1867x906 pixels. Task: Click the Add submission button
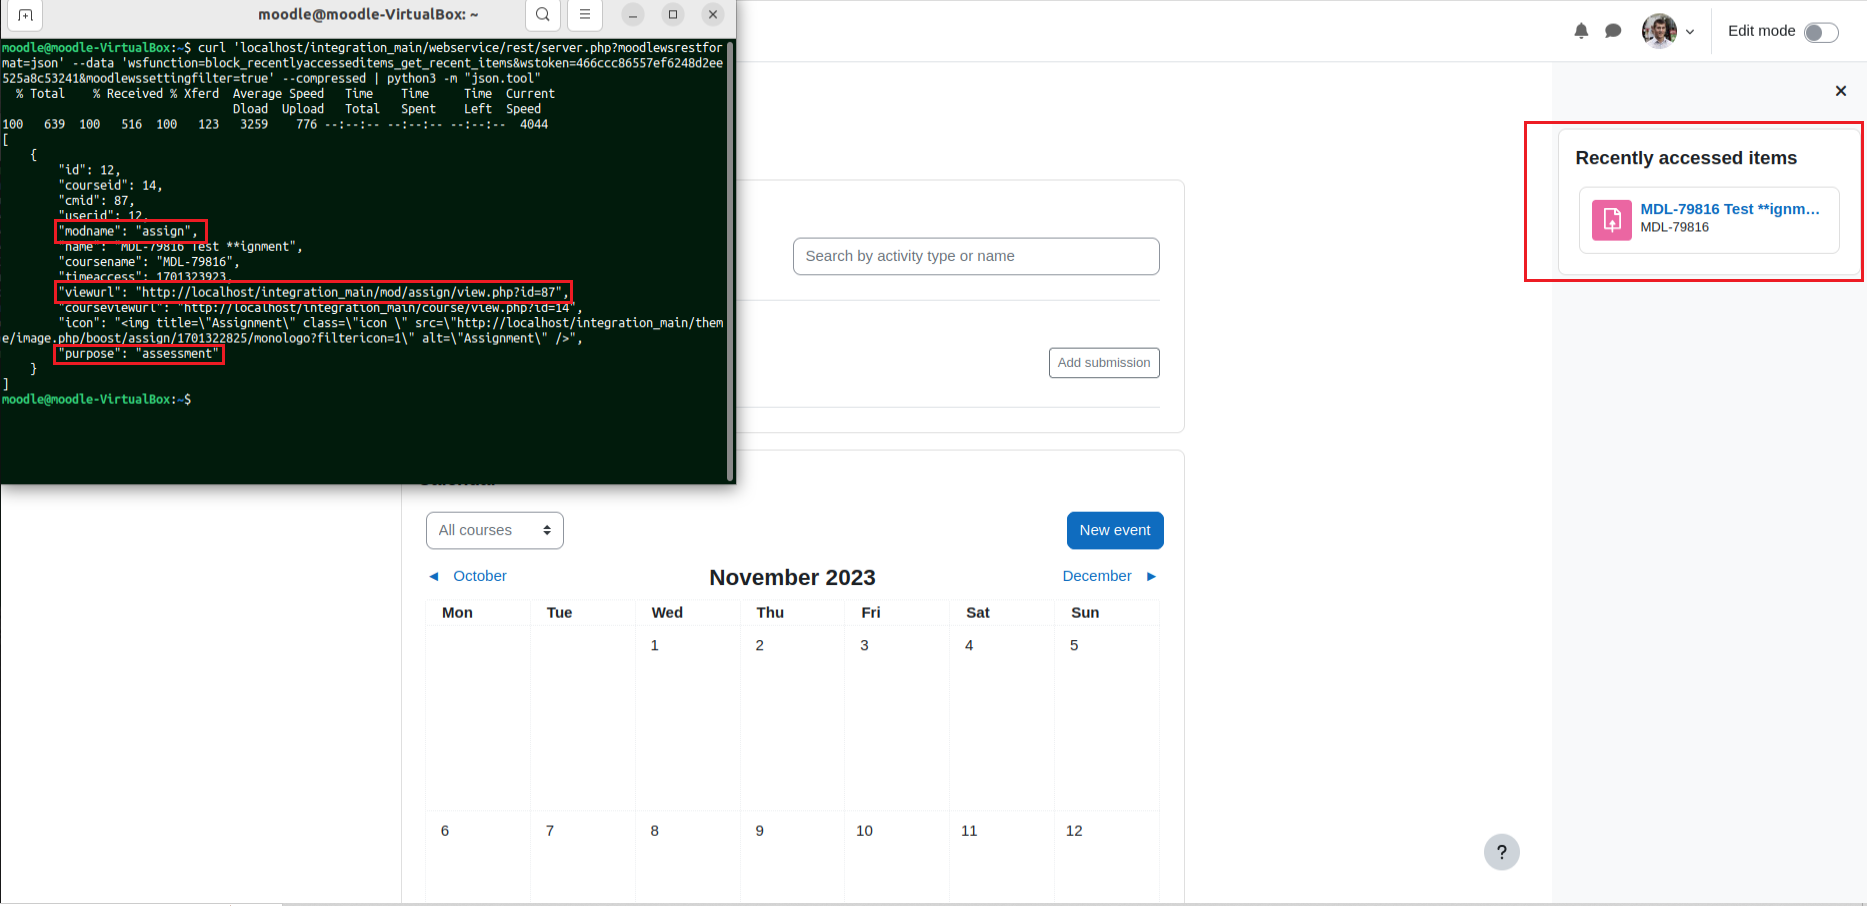tap(1104, 363)
